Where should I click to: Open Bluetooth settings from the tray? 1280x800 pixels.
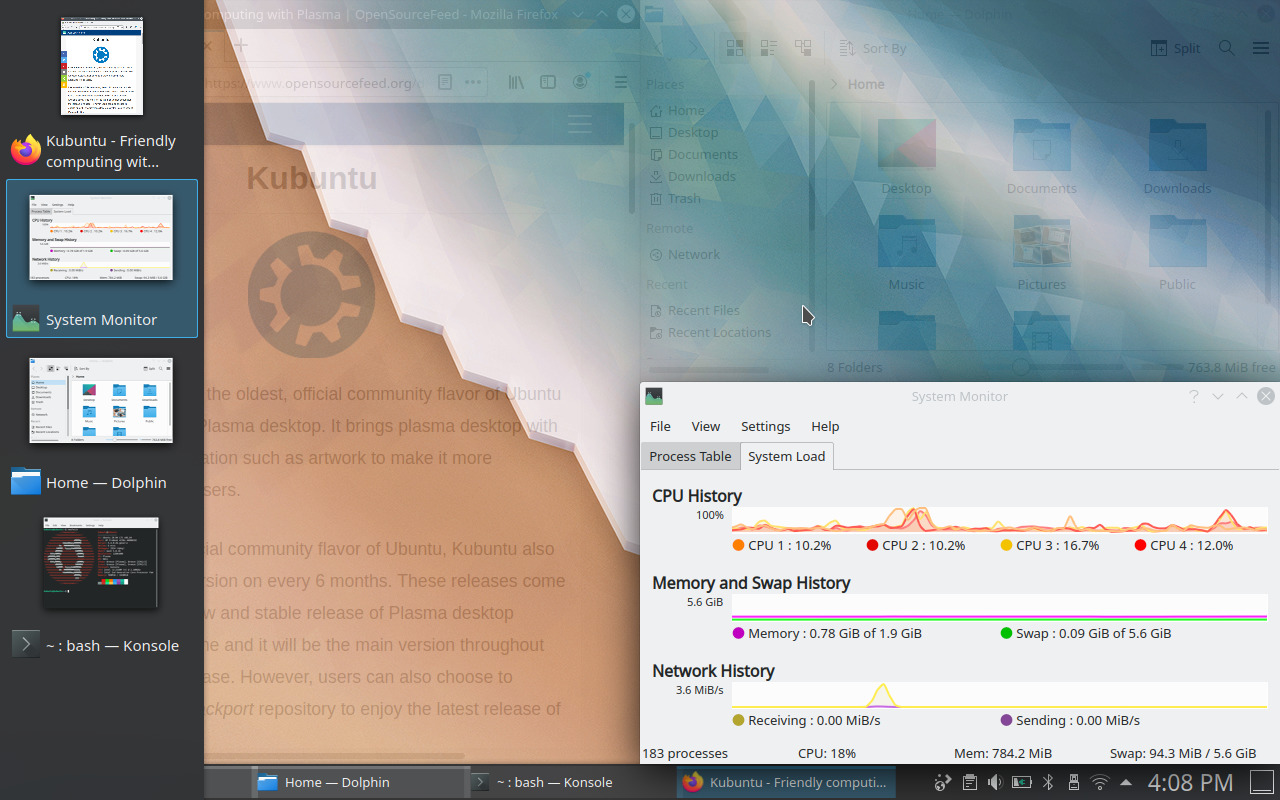1048,782
